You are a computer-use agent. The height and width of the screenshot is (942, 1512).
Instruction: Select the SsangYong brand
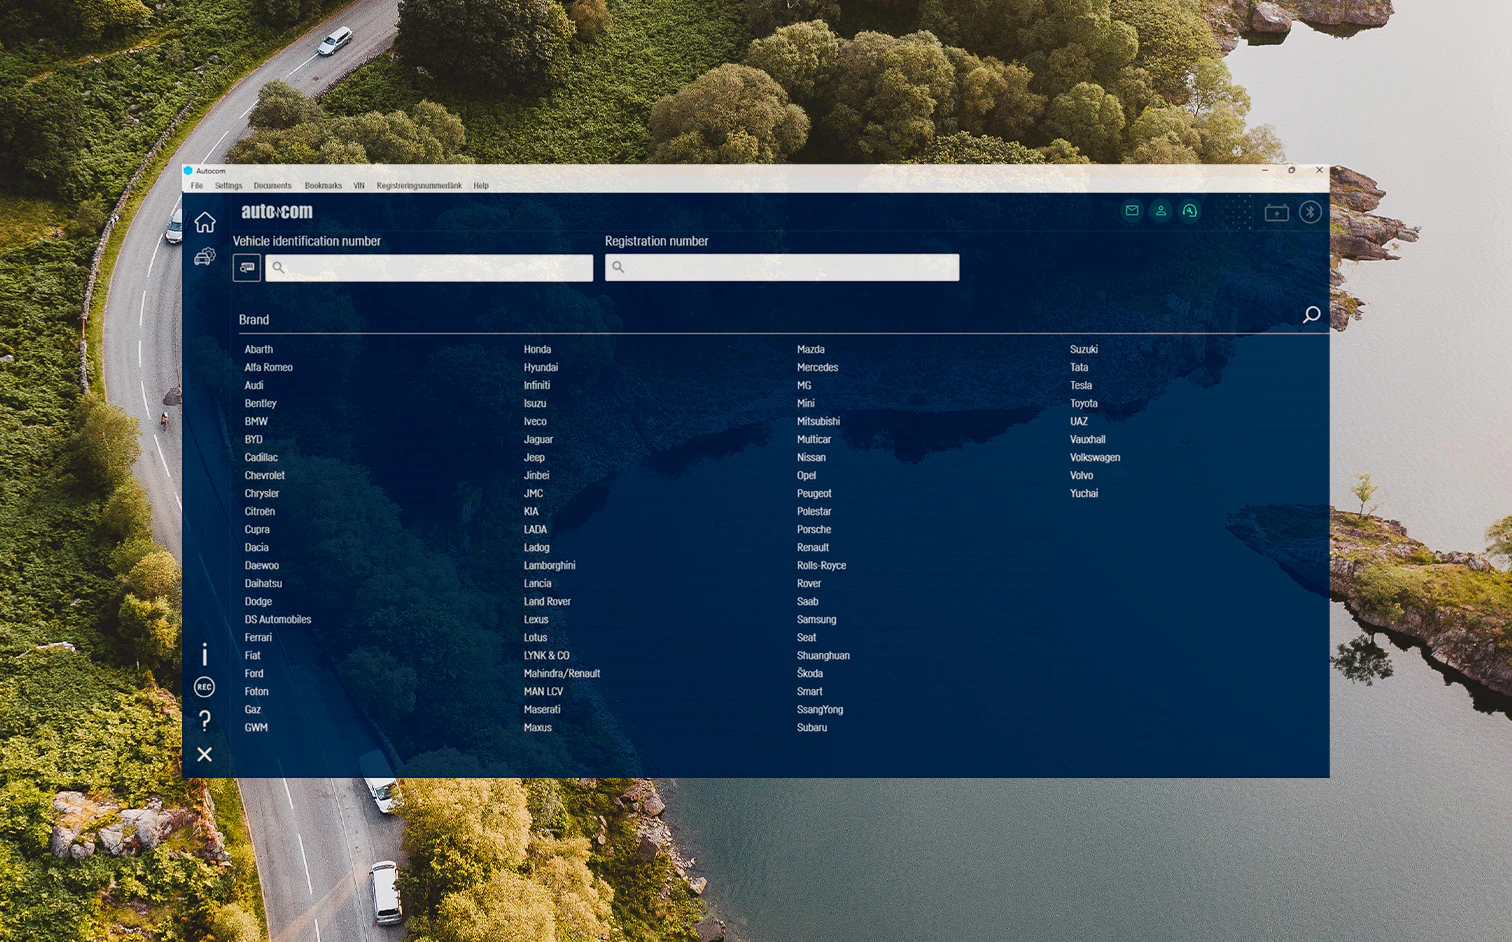click(820, 709)
